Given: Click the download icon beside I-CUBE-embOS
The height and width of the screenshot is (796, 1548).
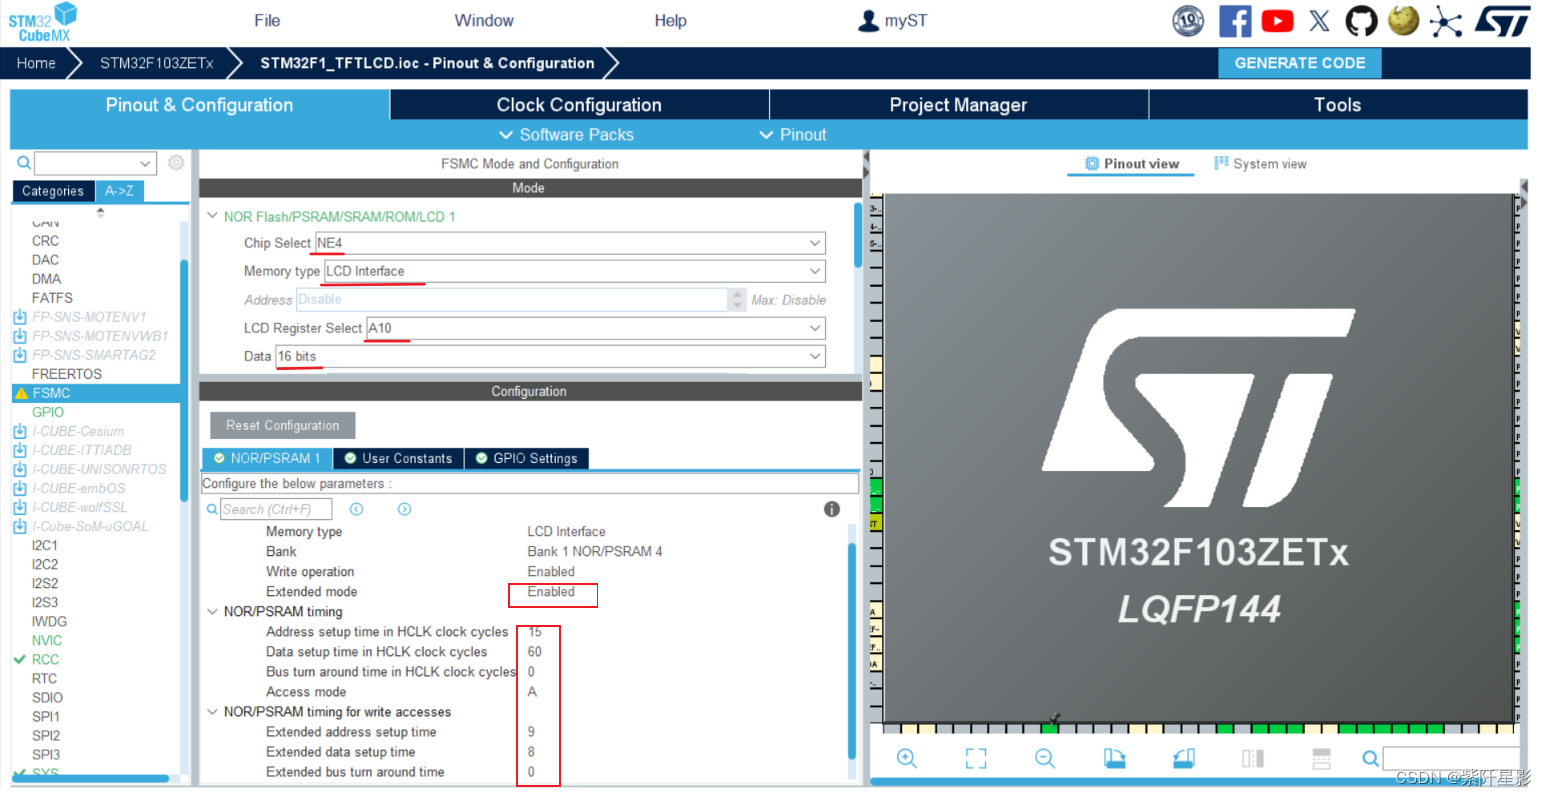Looking at the screenshot, I should (20, 488).
